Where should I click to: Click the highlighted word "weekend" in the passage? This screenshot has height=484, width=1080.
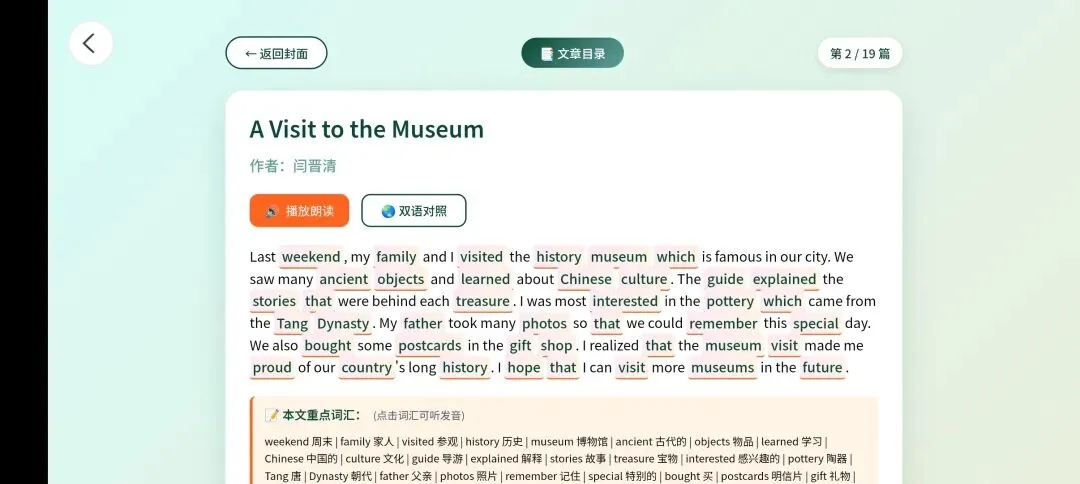pyautogui.click(x=311, y=257)
